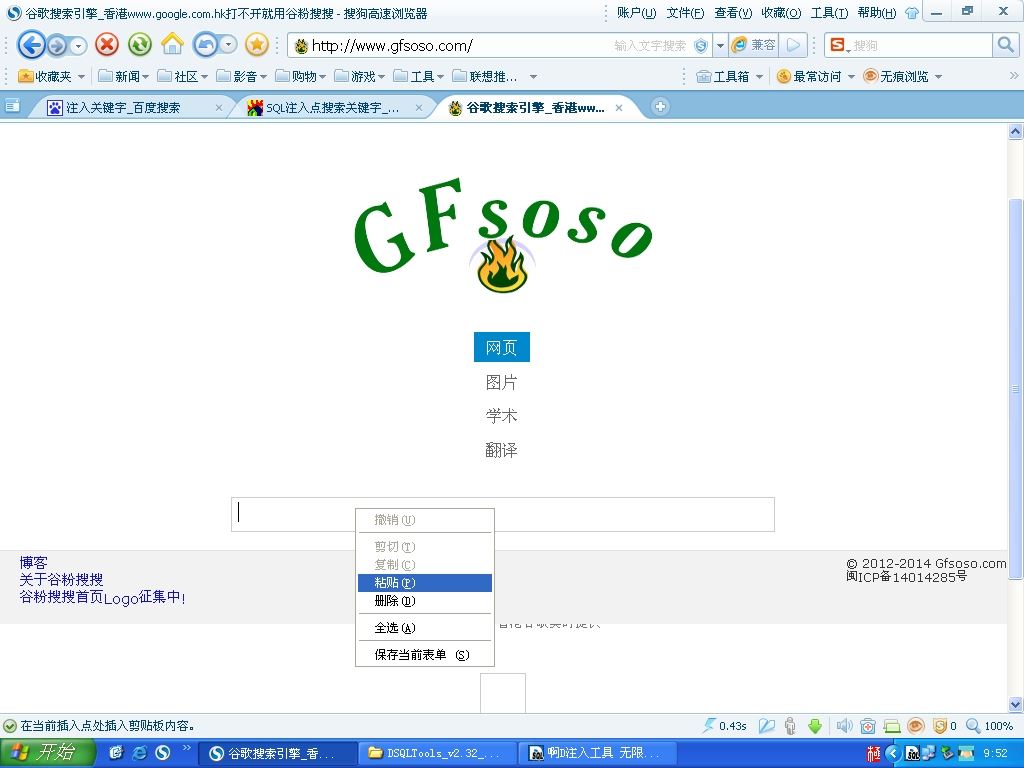Go back with the blue back arrow
This screenshot has width=1024, height=768.
point(31,45)
